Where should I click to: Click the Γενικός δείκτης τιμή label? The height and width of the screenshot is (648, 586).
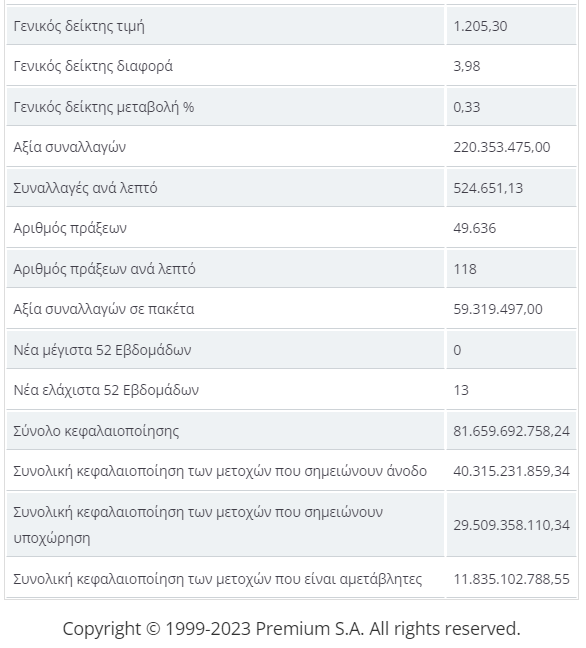[x=79, y=26]
